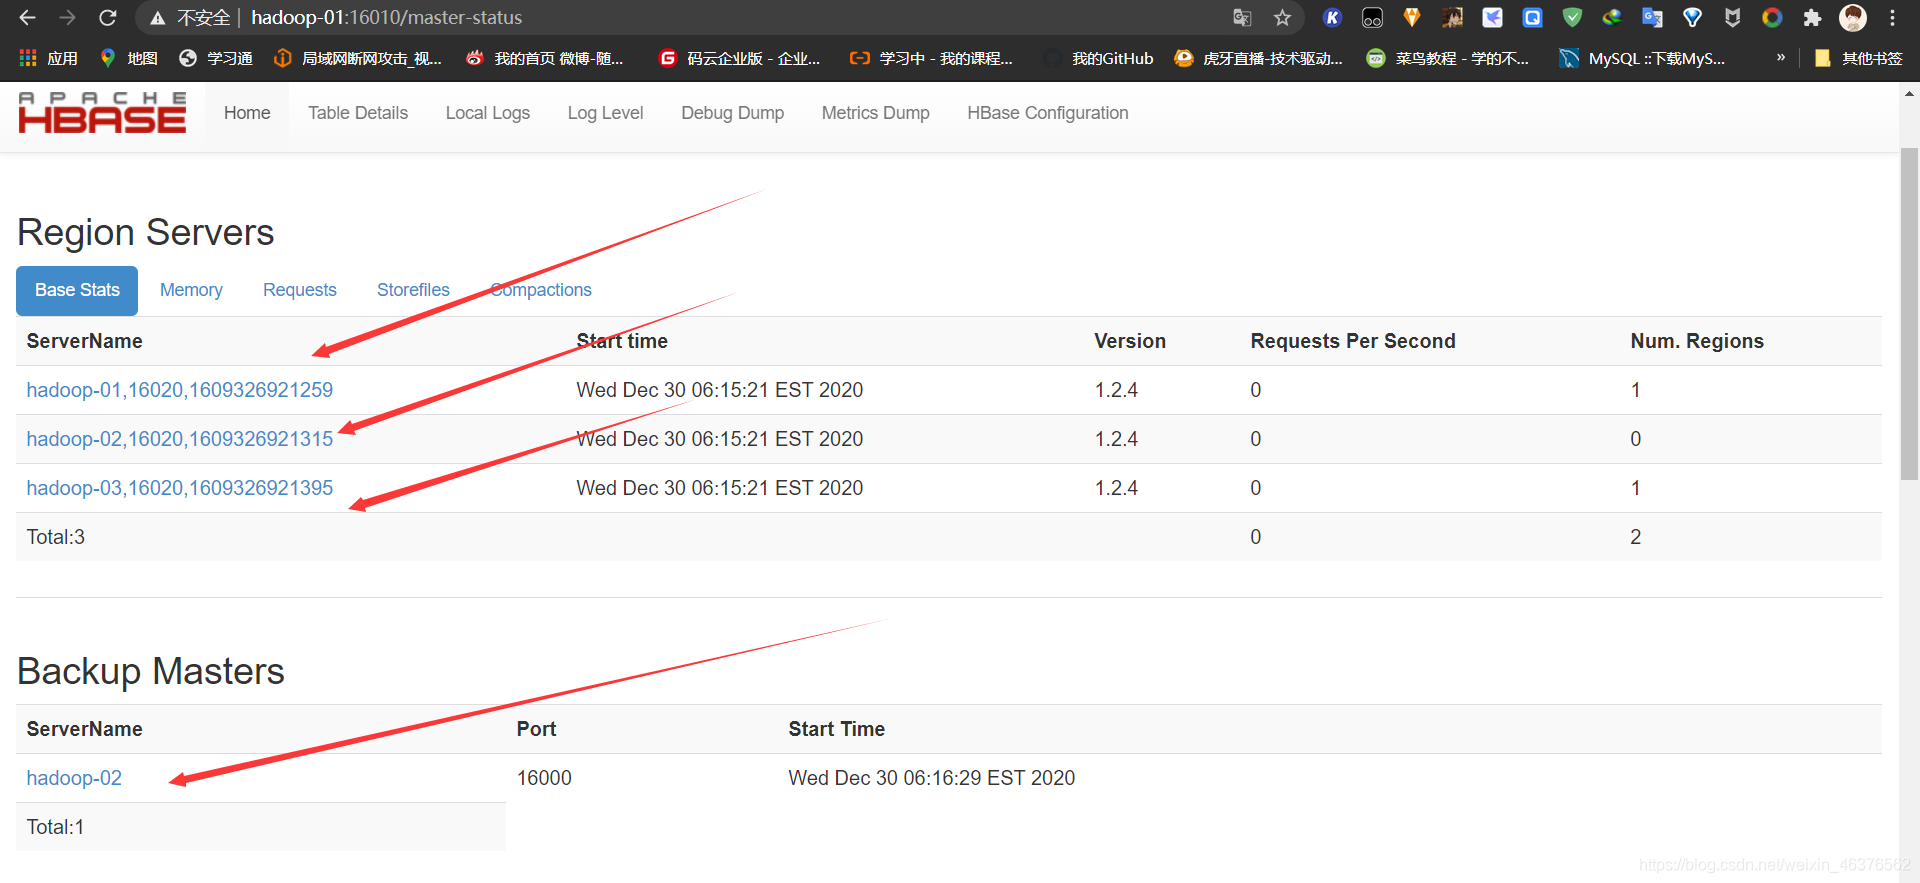Open the 我的首页 微博 bookmark
The image size is (1920, 883).
tap(544, 59)
